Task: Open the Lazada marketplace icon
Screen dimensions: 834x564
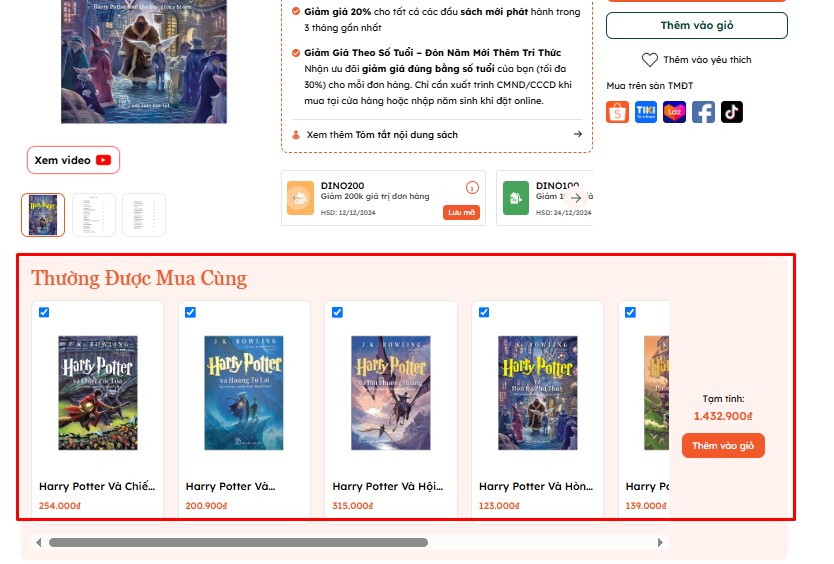Action: pyautogui.click(x=674, y=112)
